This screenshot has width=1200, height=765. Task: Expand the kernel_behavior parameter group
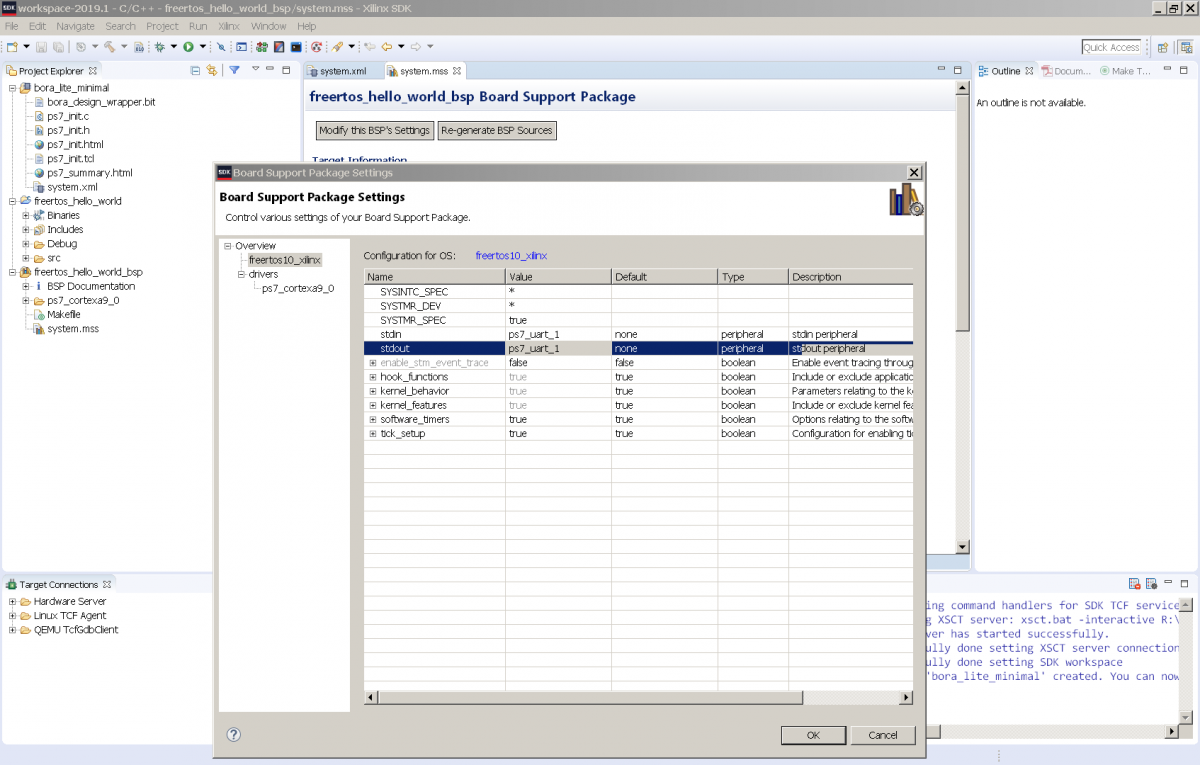(373, 391)
